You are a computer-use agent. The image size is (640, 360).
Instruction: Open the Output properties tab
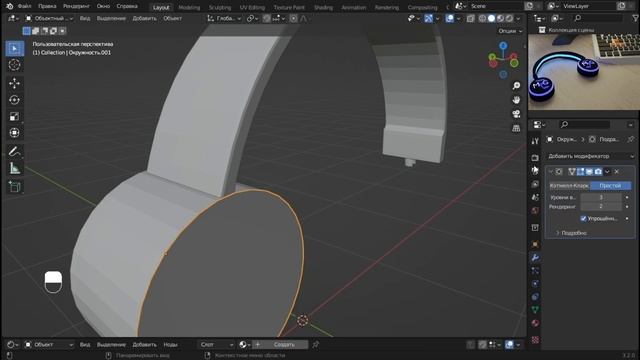pyautogui.click(x=535, y=171)
